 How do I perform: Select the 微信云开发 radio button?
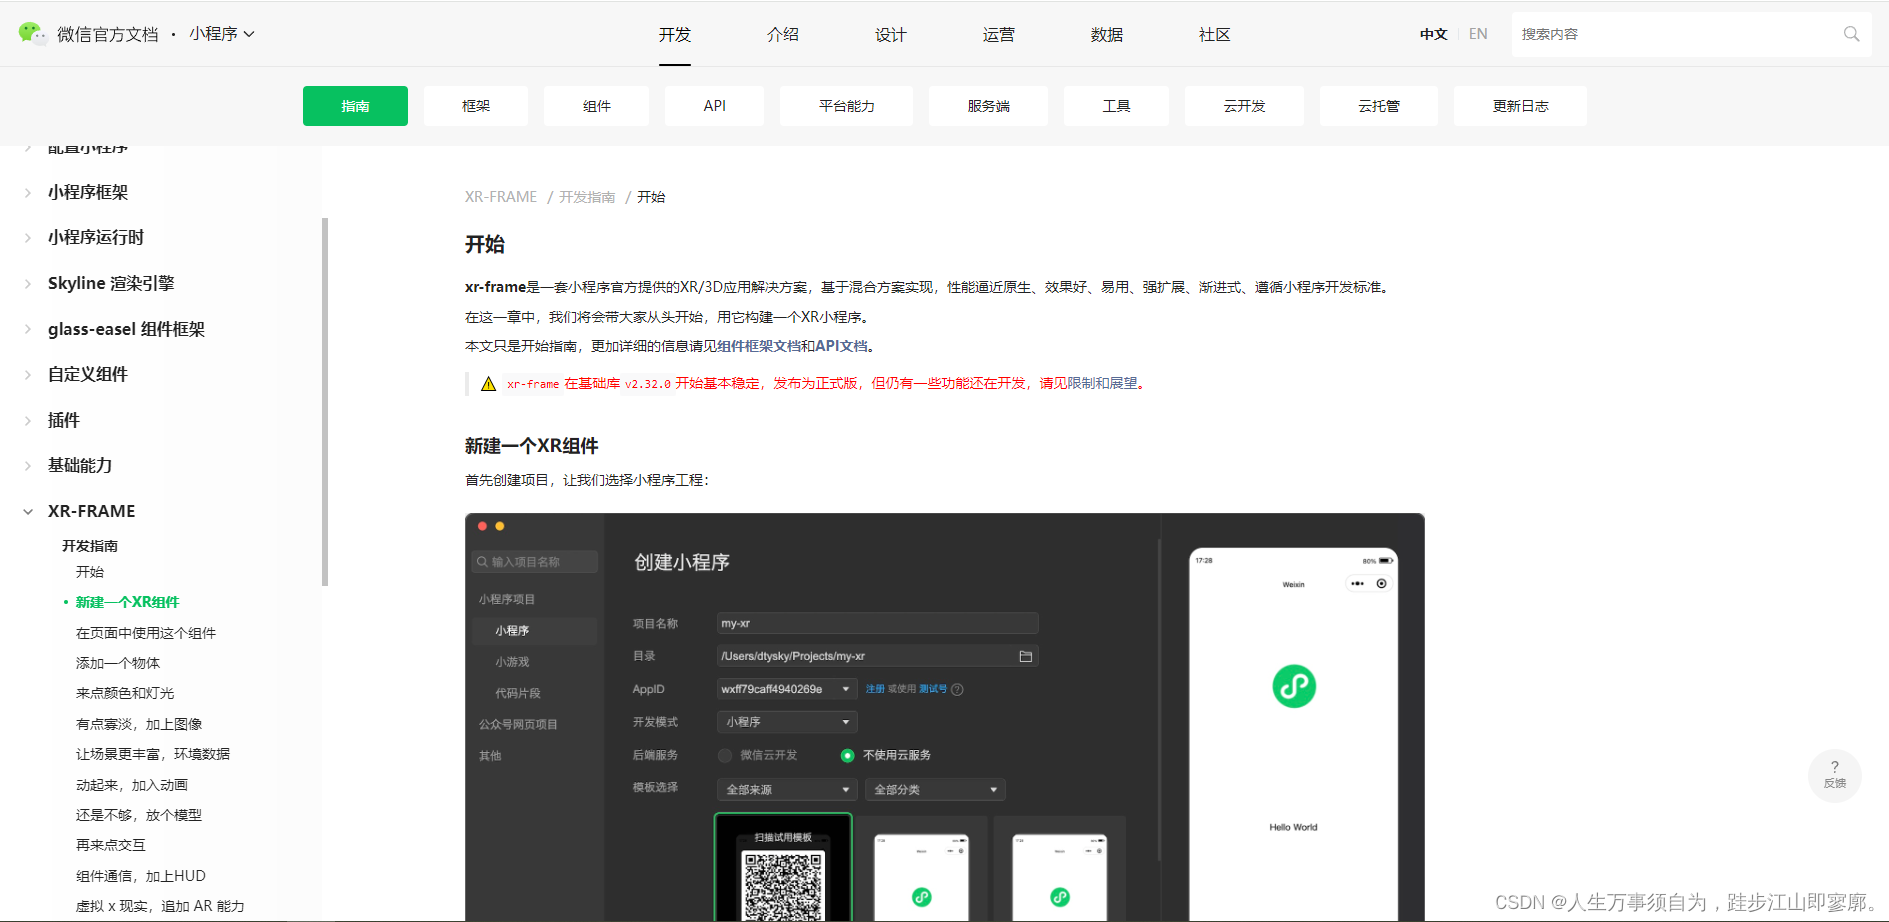coord(724,755)
